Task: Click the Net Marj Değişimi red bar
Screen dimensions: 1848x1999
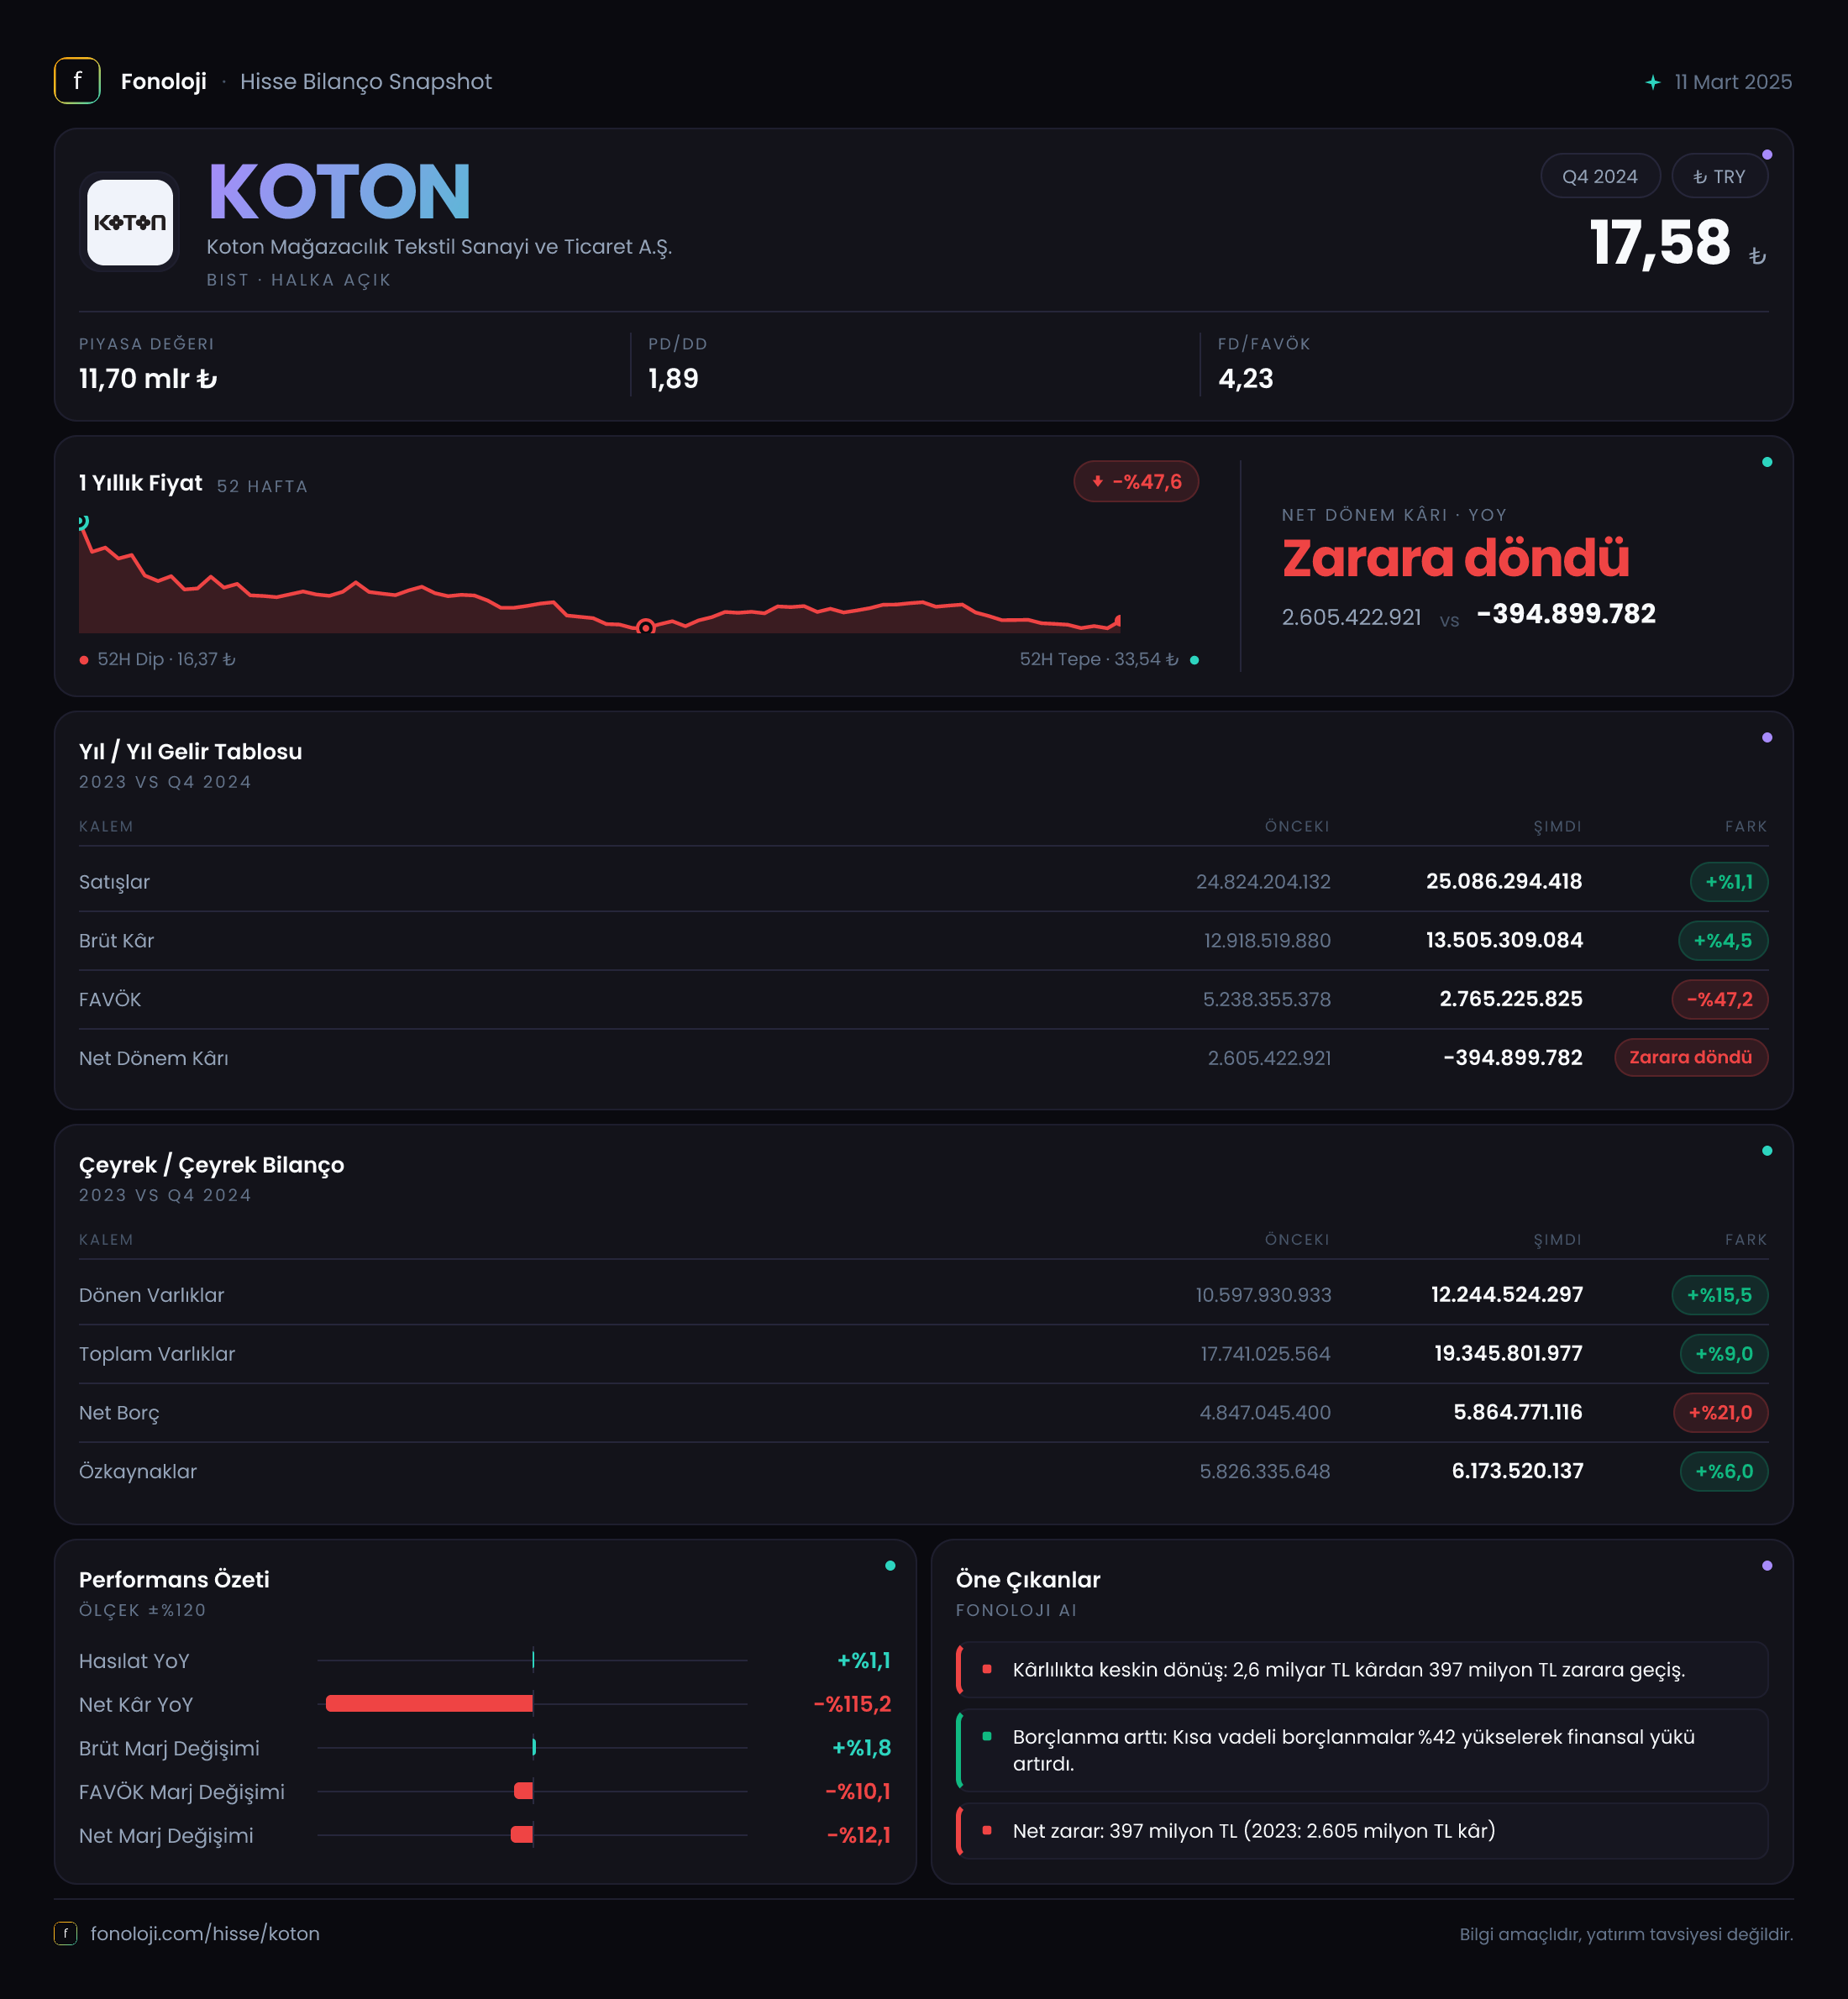Action: [x=522, y=1834]
